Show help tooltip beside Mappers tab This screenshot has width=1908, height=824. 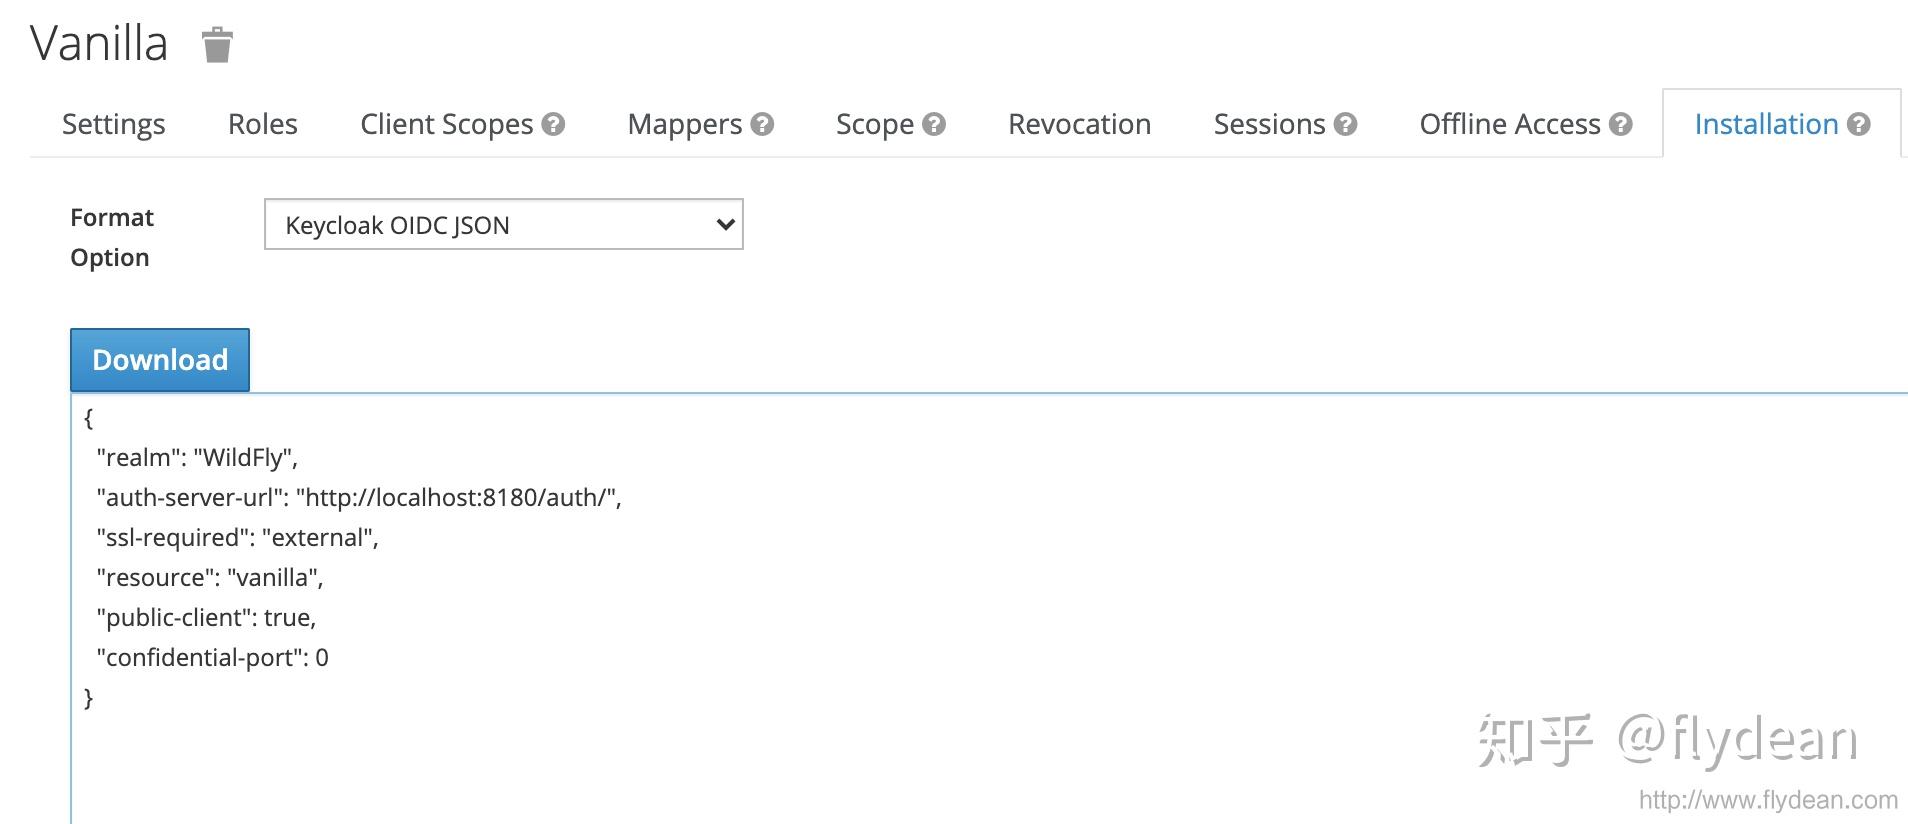pos(762,124)
